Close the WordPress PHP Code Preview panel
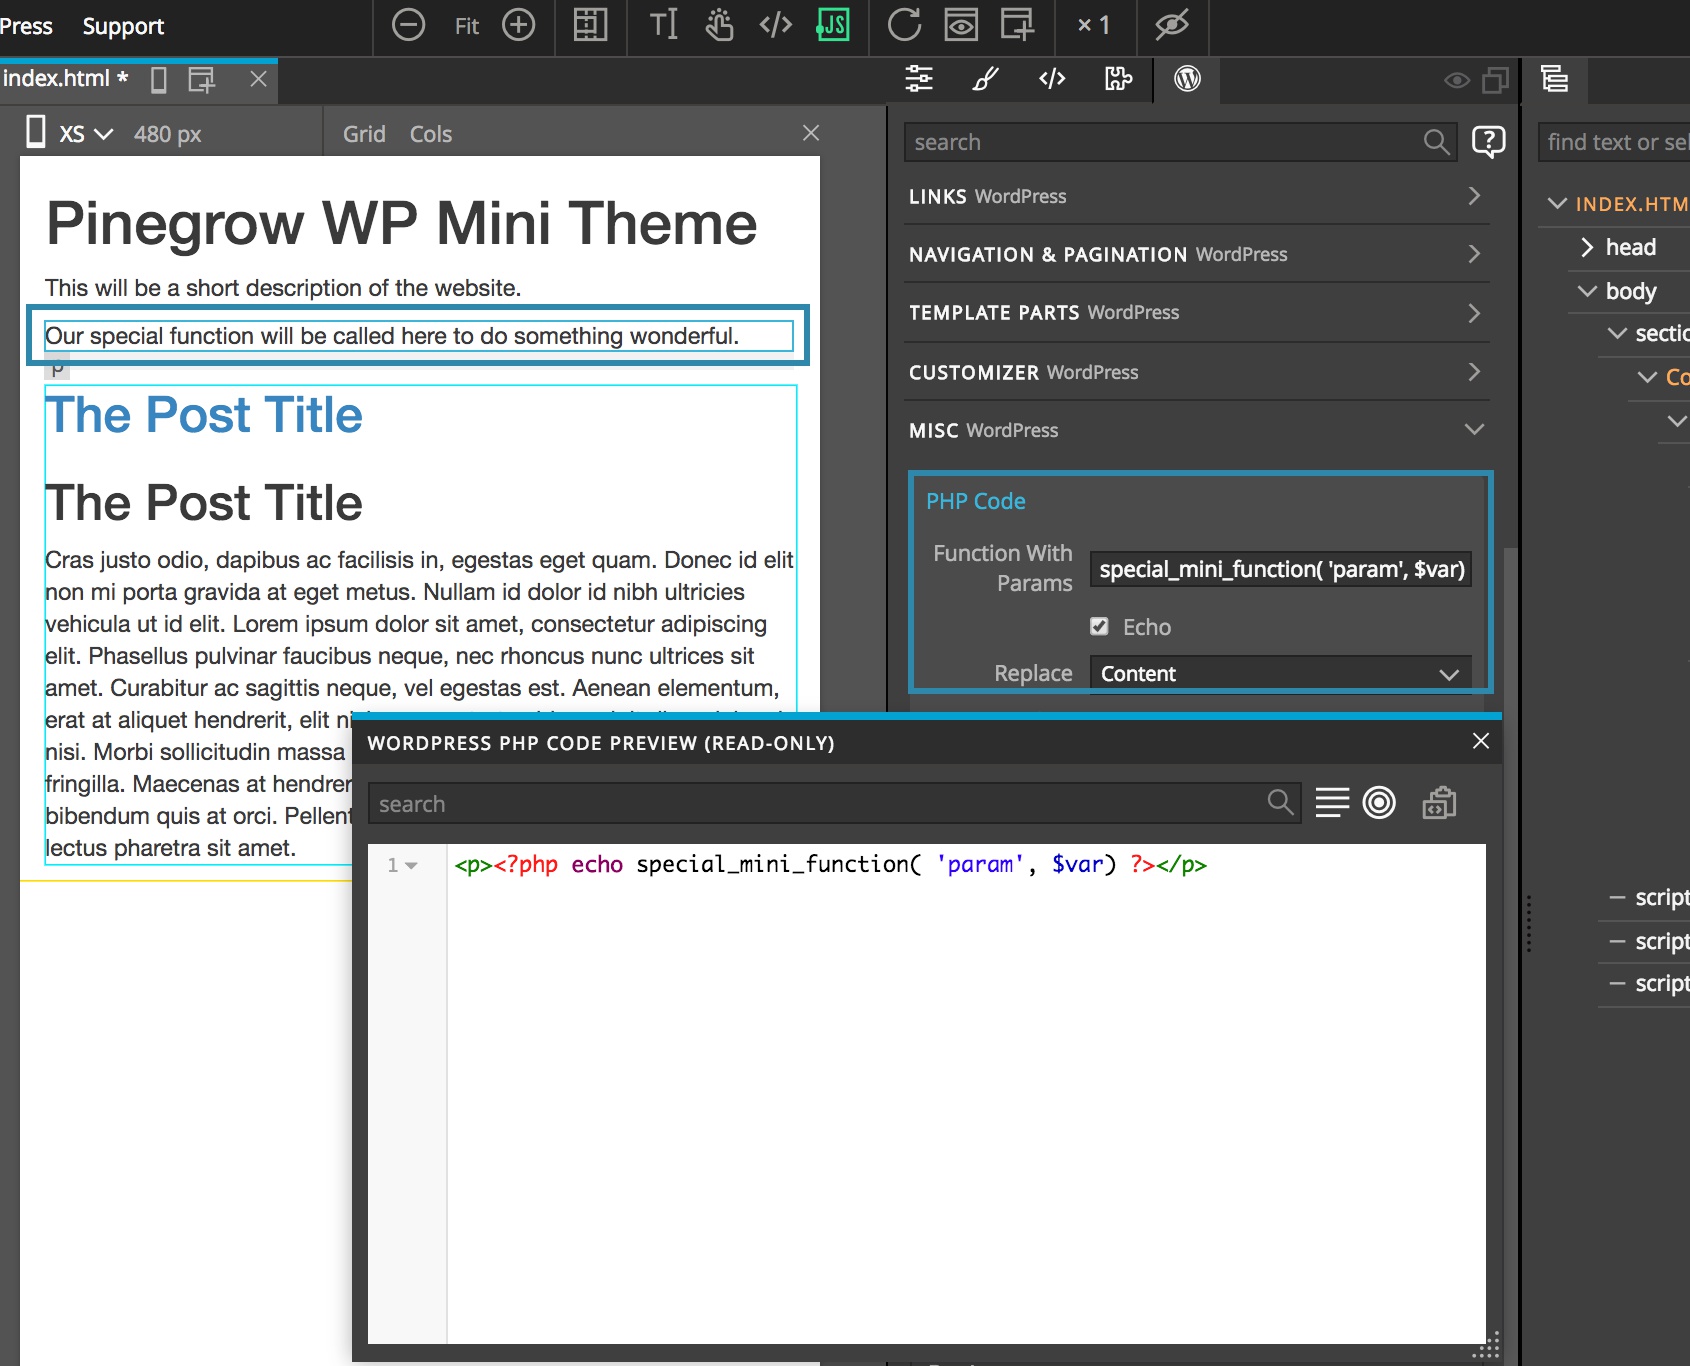The height and width of the screenshot is (1366, 1690). tap(1481, 741)
